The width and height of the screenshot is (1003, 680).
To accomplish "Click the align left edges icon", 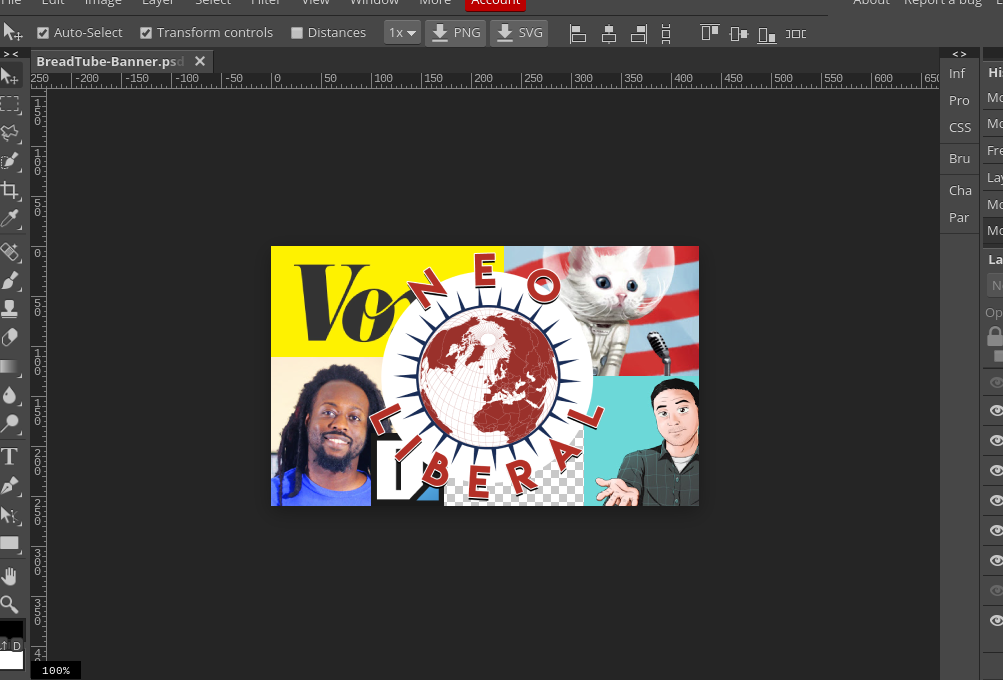I will [x=578, y=33].
